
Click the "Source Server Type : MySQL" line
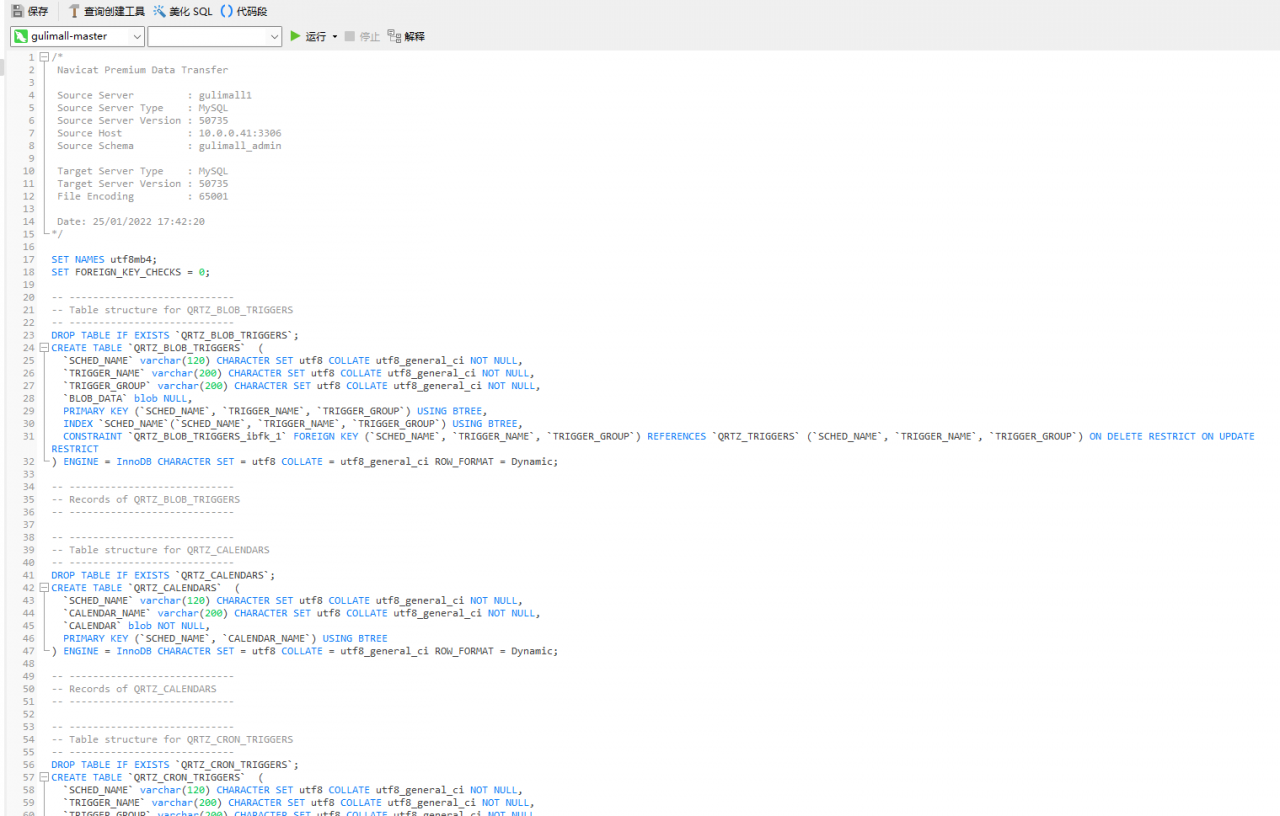tap(142, 108)
